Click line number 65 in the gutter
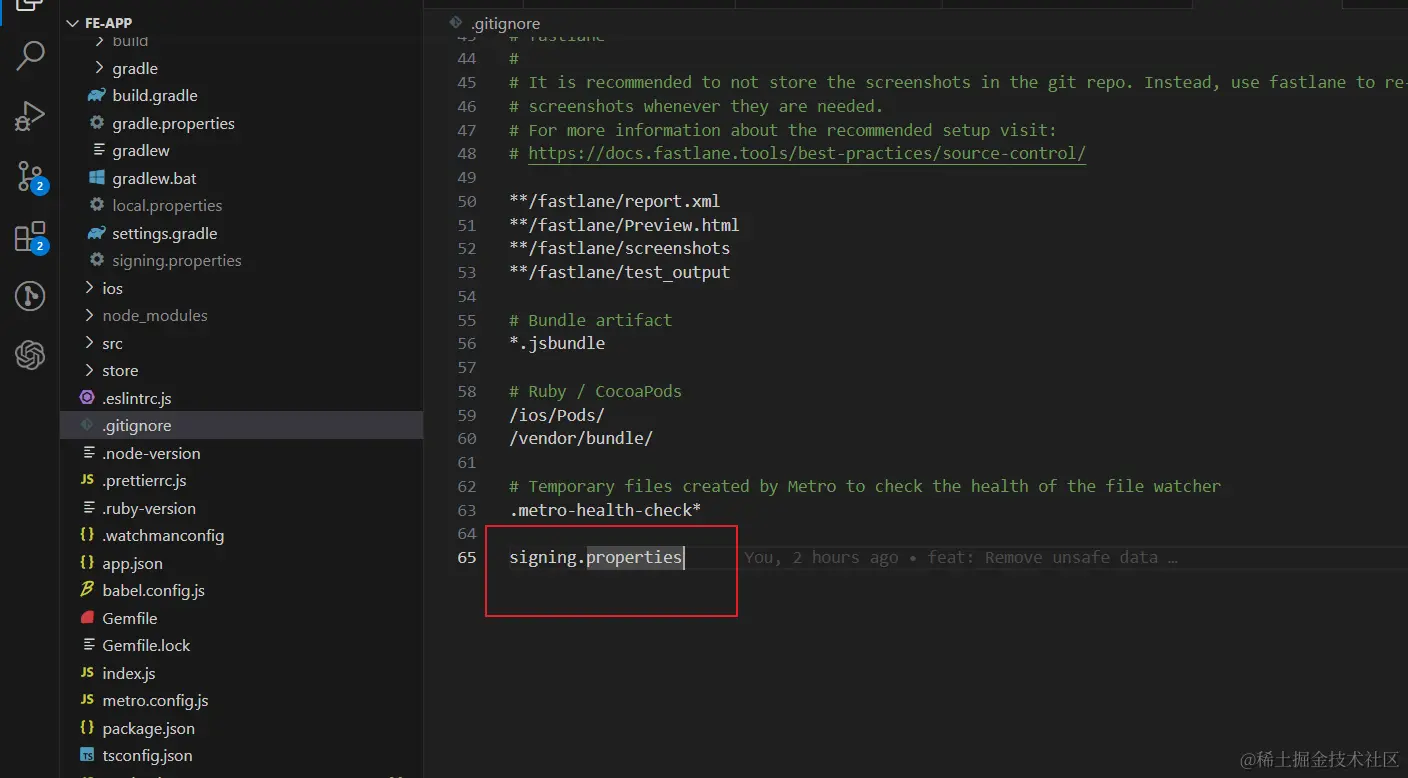 coord(467,557)
